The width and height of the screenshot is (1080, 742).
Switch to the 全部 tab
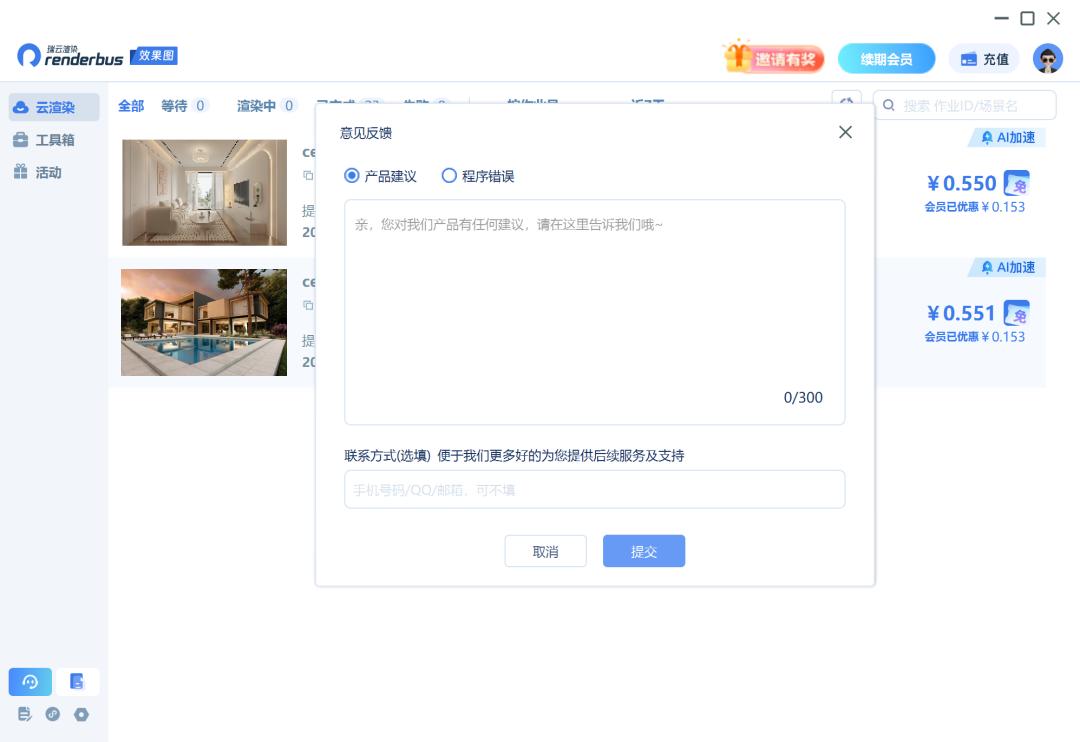point(130,105)
